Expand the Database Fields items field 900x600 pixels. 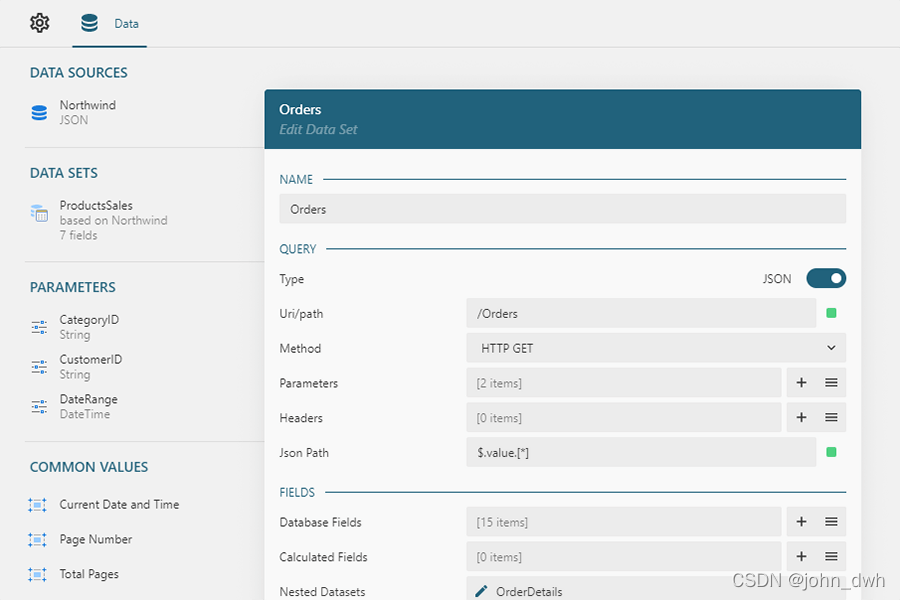pyautogui.click(x=620, y=521)
